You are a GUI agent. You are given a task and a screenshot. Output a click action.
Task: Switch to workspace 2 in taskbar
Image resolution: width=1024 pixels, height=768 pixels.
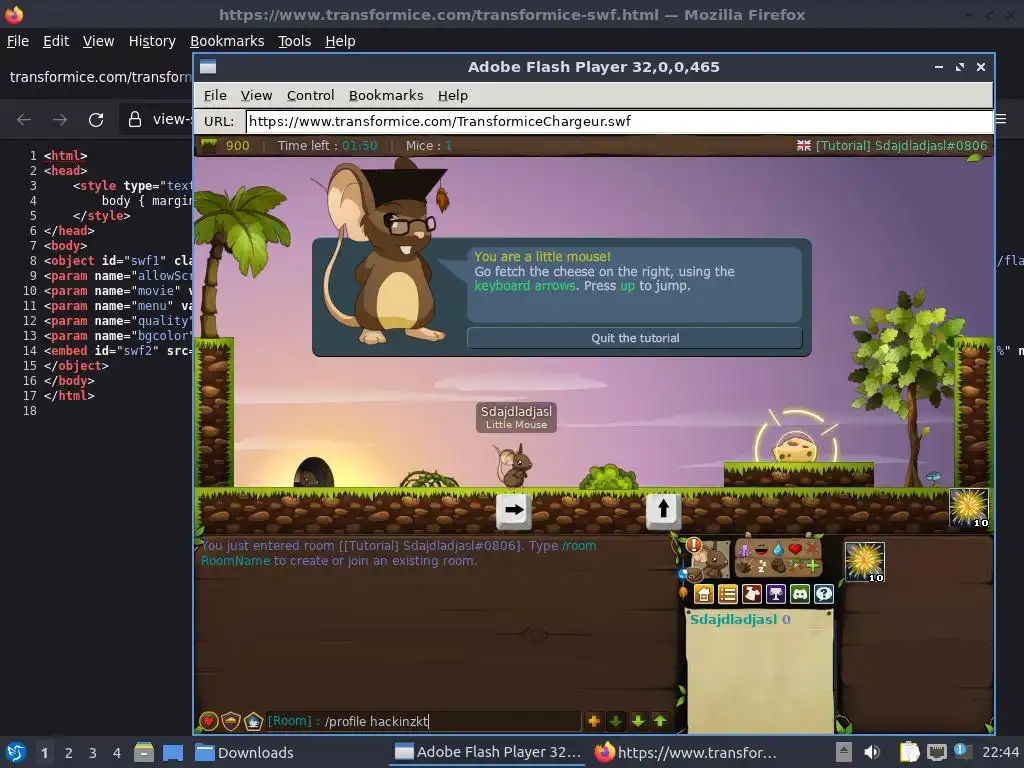pyautogui.click(x=69, y=753)
